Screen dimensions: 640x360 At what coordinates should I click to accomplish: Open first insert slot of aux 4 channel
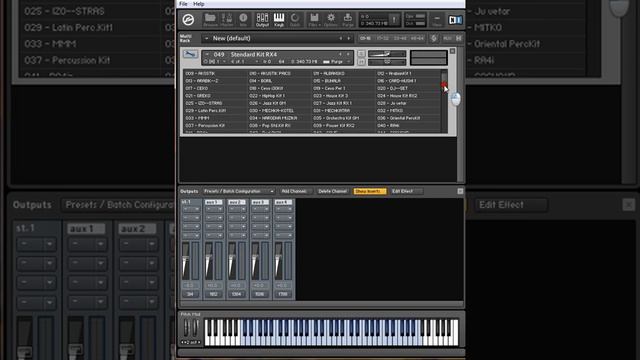[283, 209]
